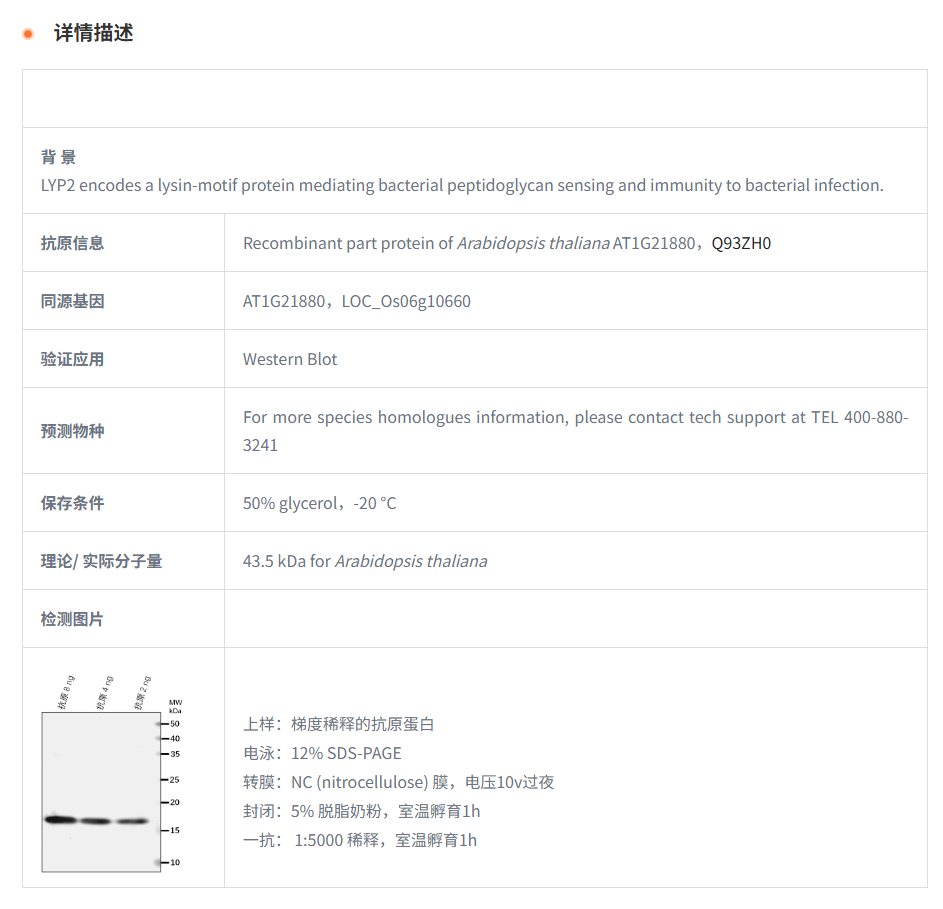Click the Q93ZH0 accession number
Image resolution: width=943 pixels, height=909 pixels.
741,243
